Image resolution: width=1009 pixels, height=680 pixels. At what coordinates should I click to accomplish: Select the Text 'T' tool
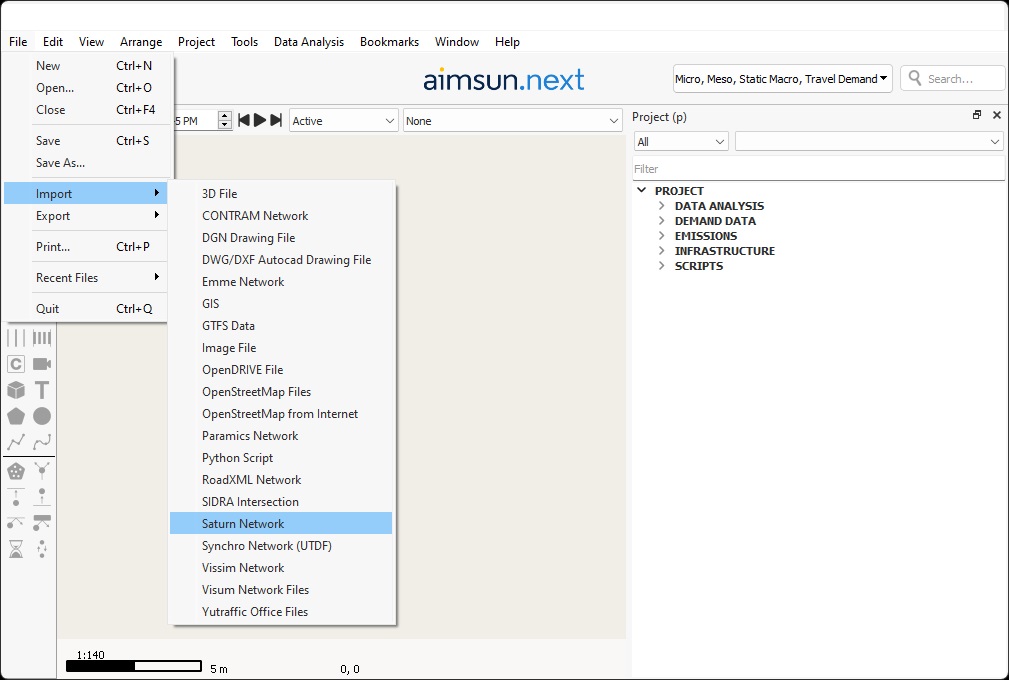tap(42, 390)
